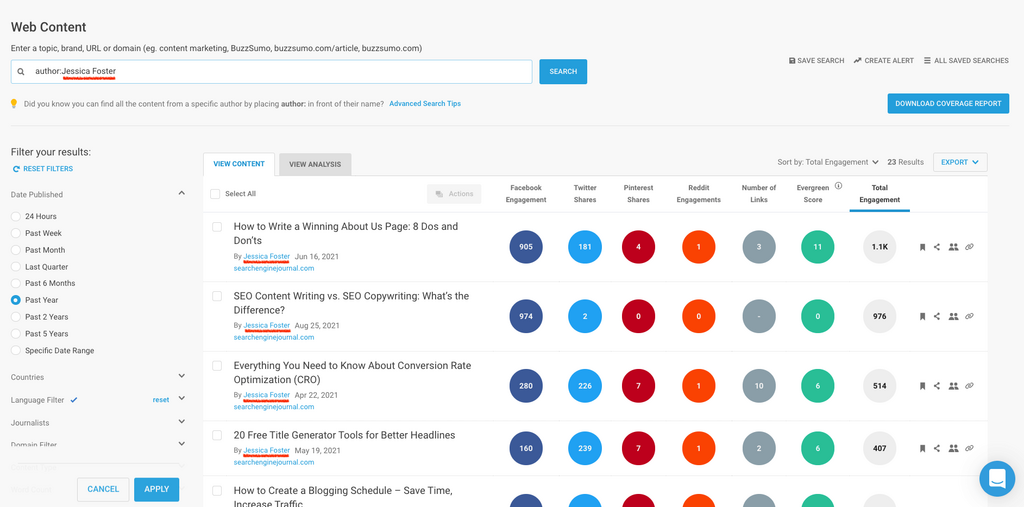1024x507 pixels.
Task: Click the Download Coverage Report button
Action: (948, 104)
